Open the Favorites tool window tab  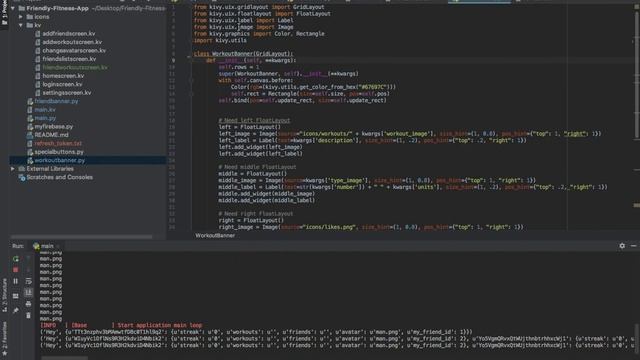pos(4,338)
